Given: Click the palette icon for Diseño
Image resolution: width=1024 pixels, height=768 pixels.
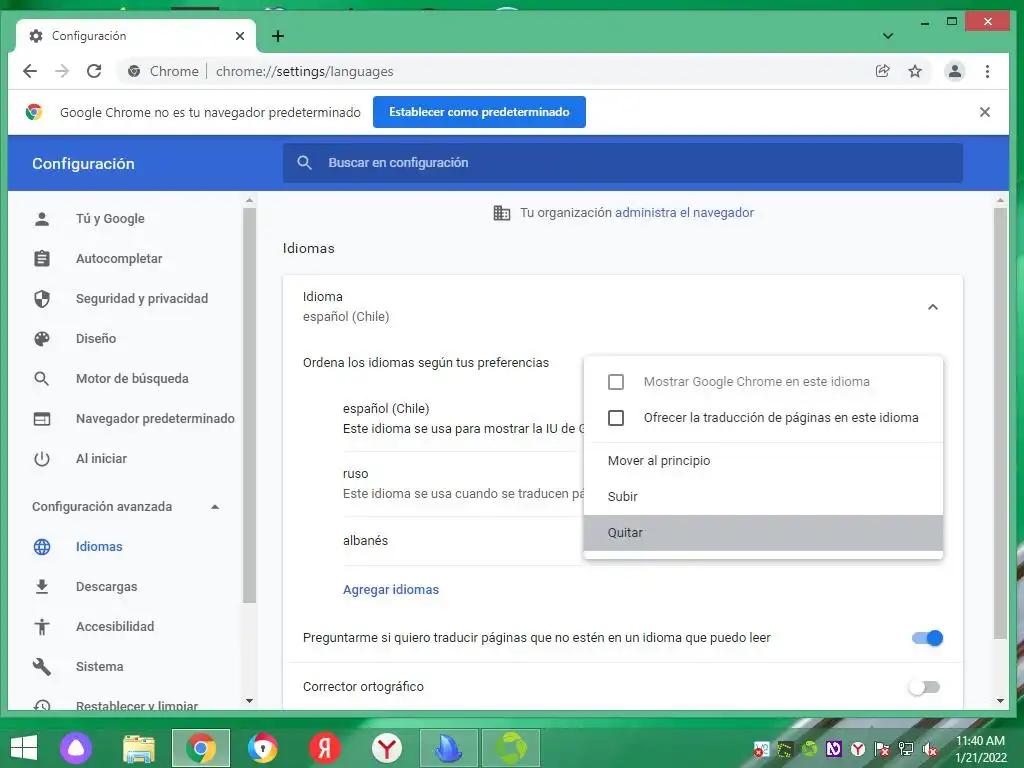Looking at the screenshot, I should tap(42, 338).
